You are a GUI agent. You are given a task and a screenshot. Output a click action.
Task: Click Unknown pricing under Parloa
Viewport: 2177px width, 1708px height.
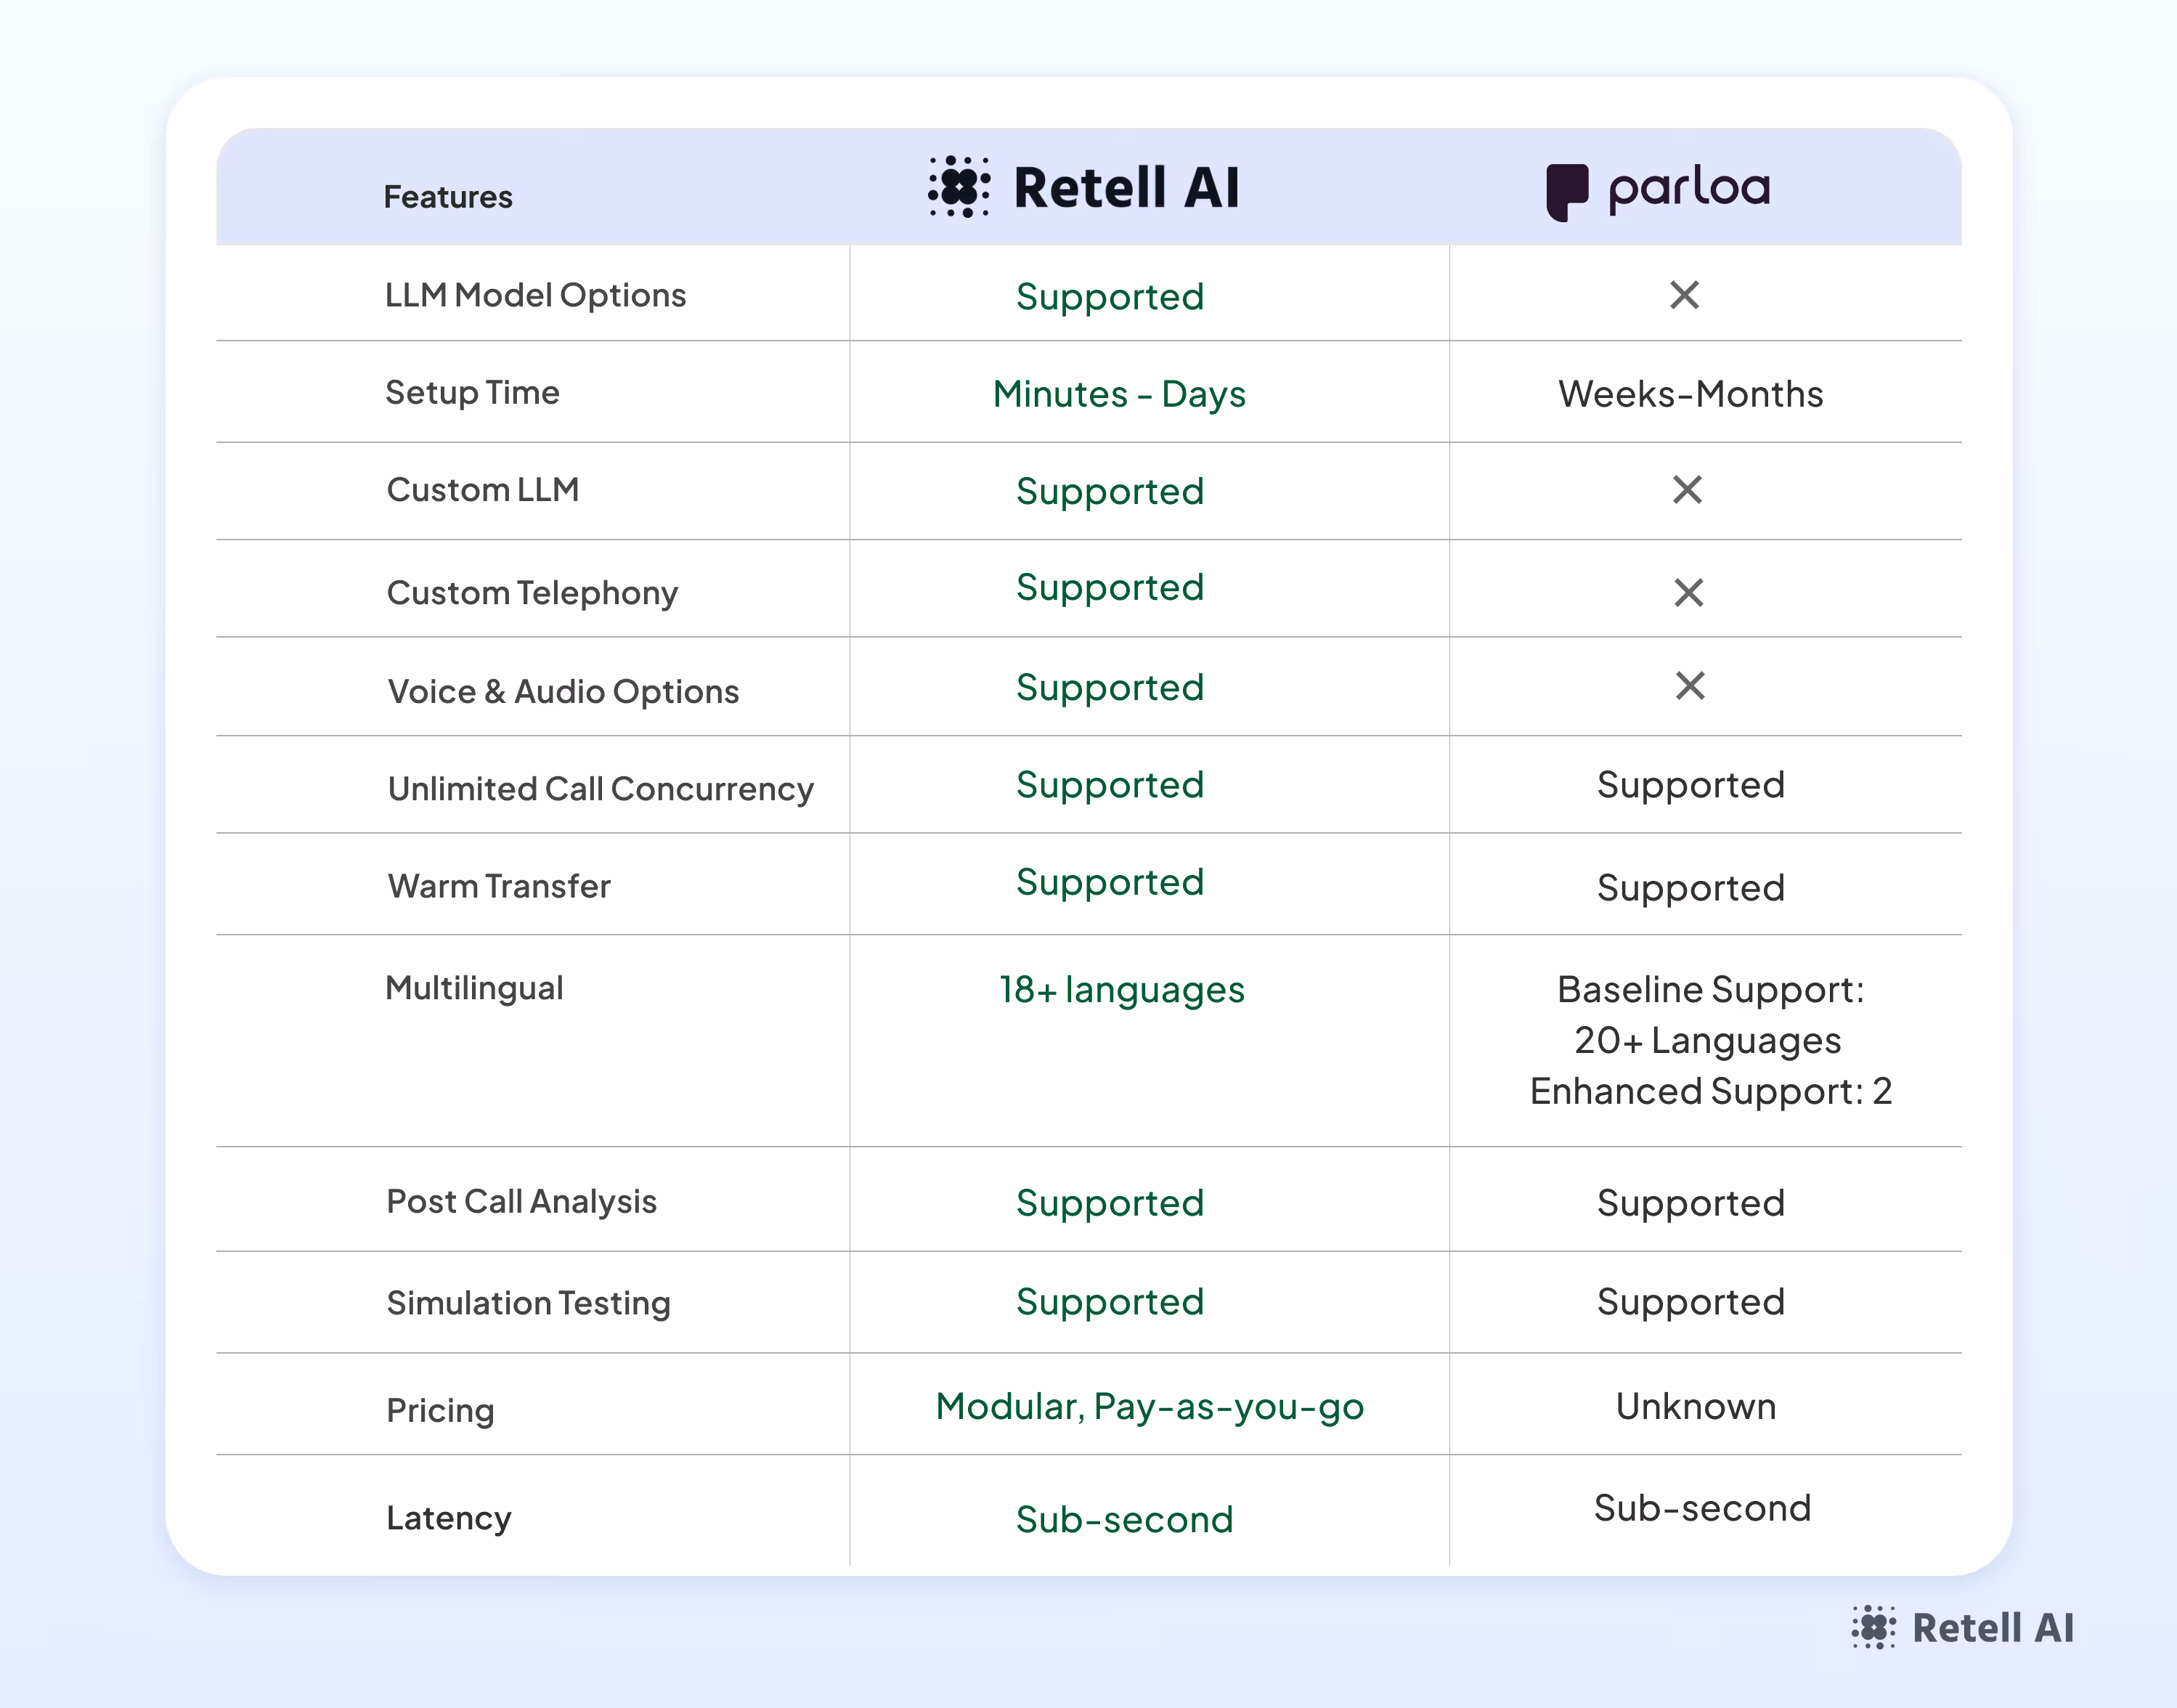pos(1696,1407)
